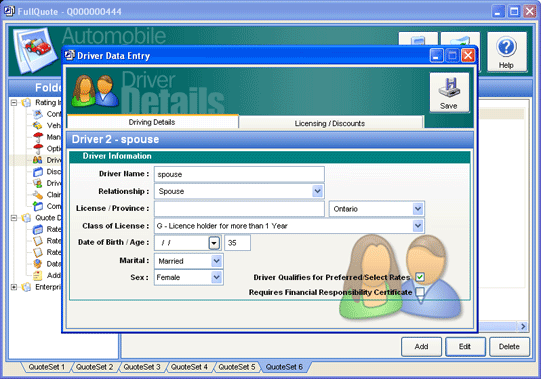Click the Veh tree item icon

coord(38,125)
